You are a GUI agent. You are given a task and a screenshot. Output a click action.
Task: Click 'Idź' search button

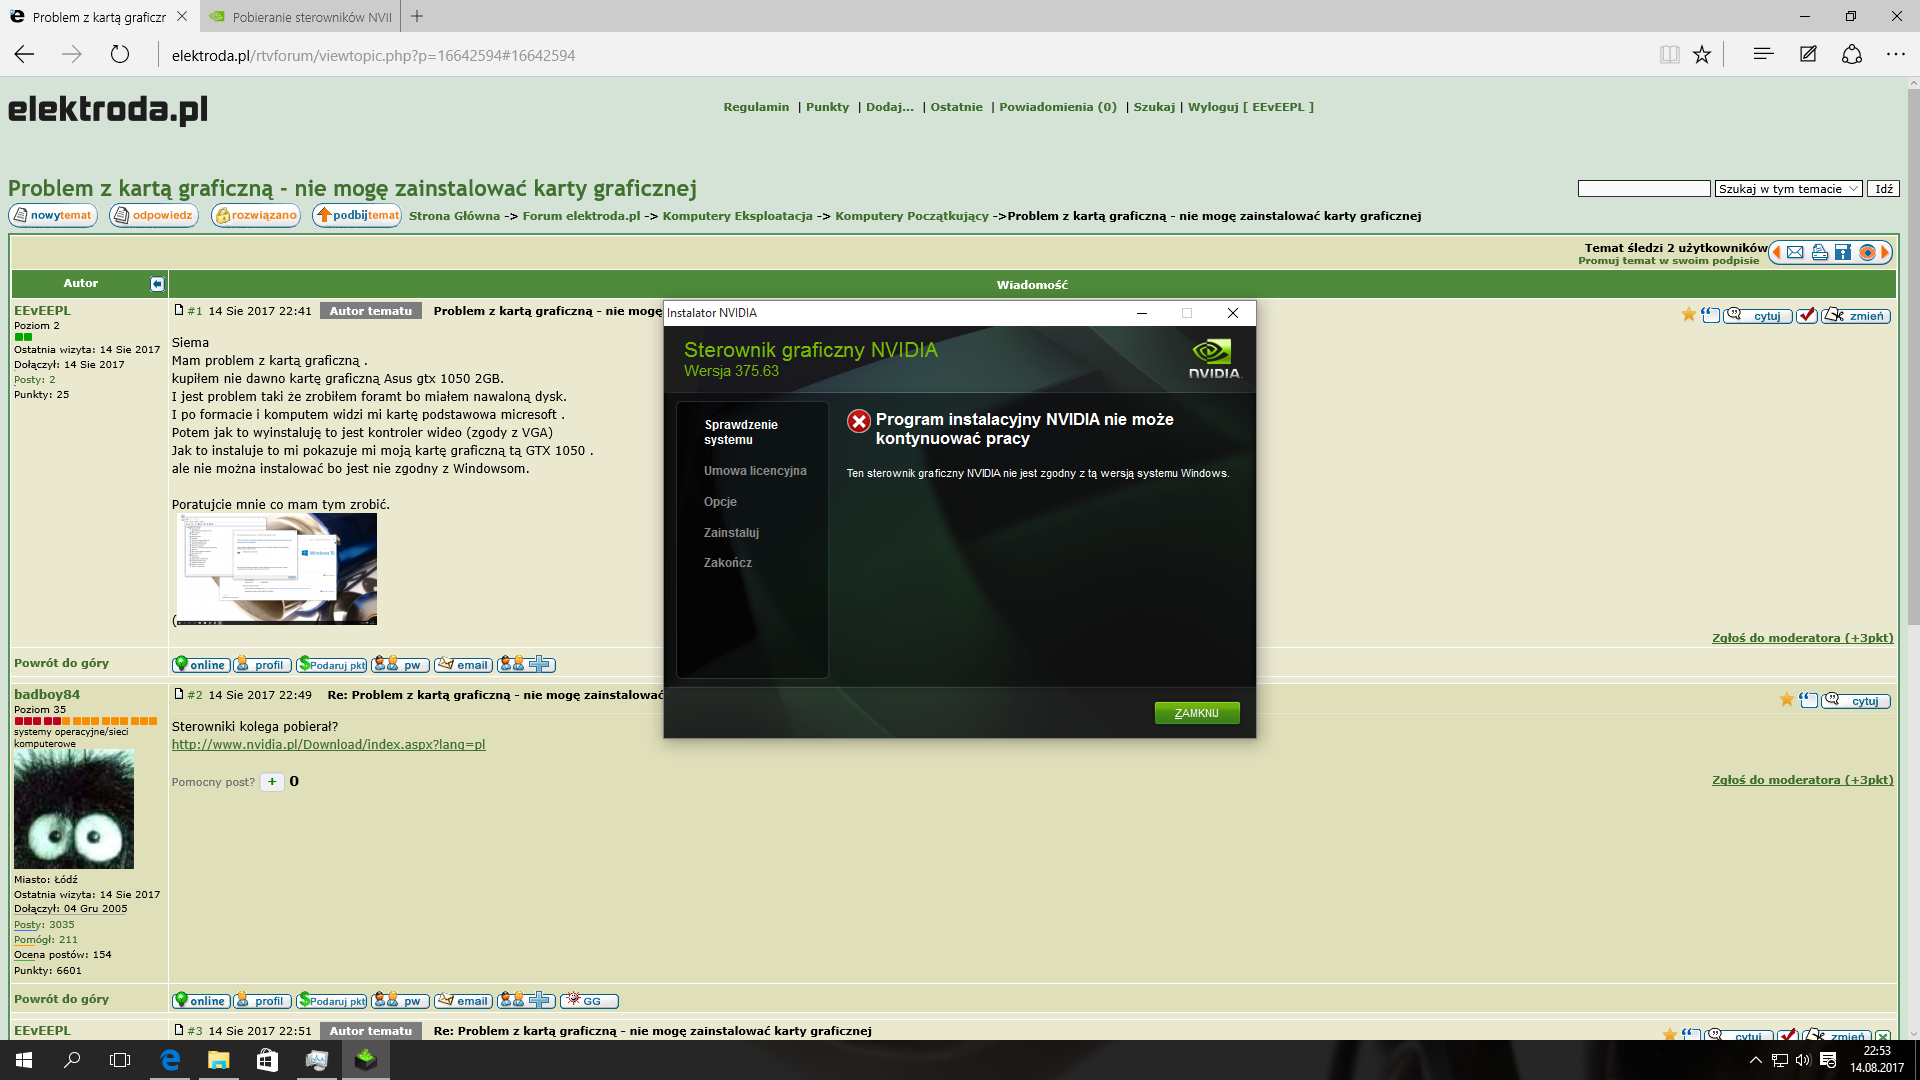coord(1883,189)
